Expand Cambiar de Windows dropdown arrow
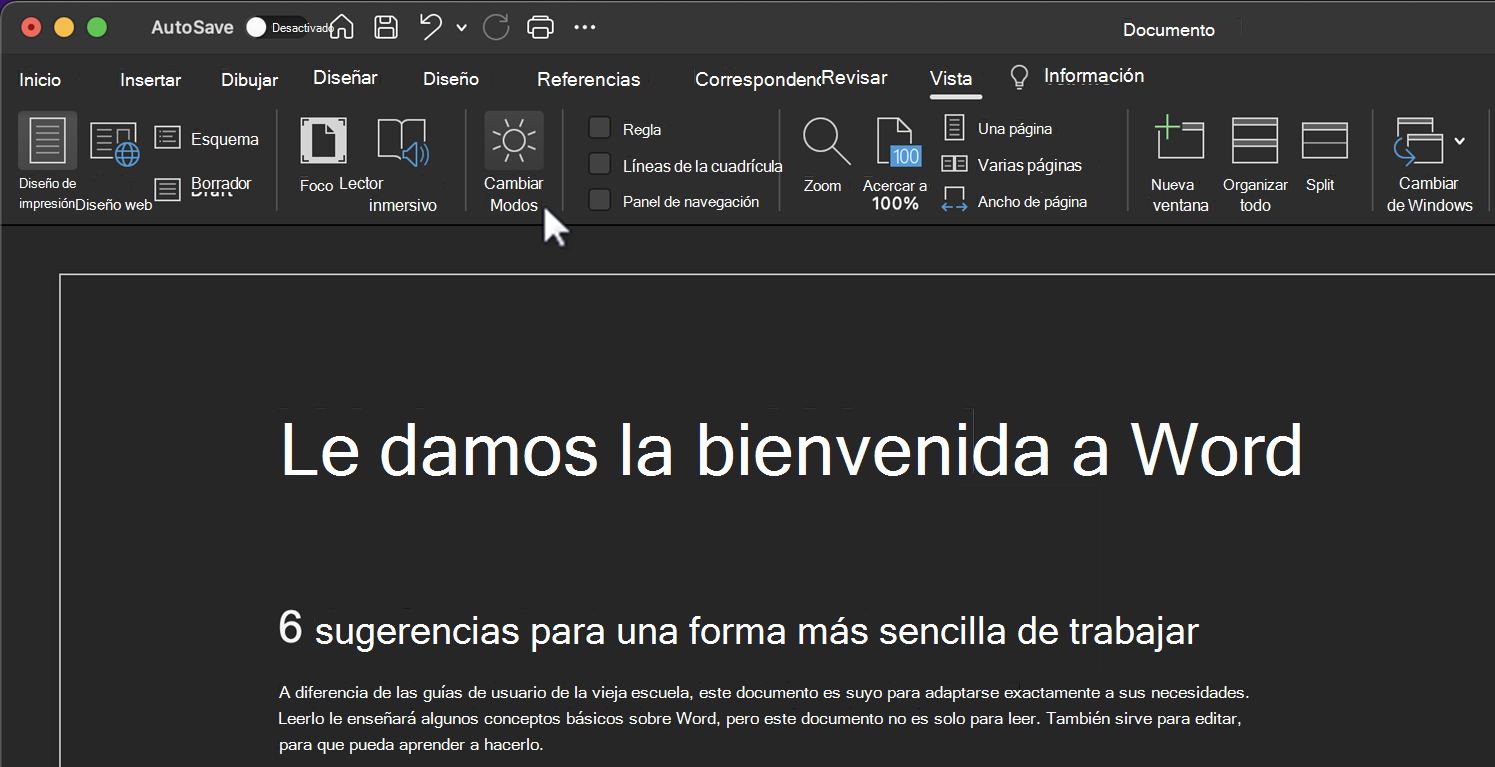The width and height of the screenshot is (1495, 767). tap(1460, 141)
